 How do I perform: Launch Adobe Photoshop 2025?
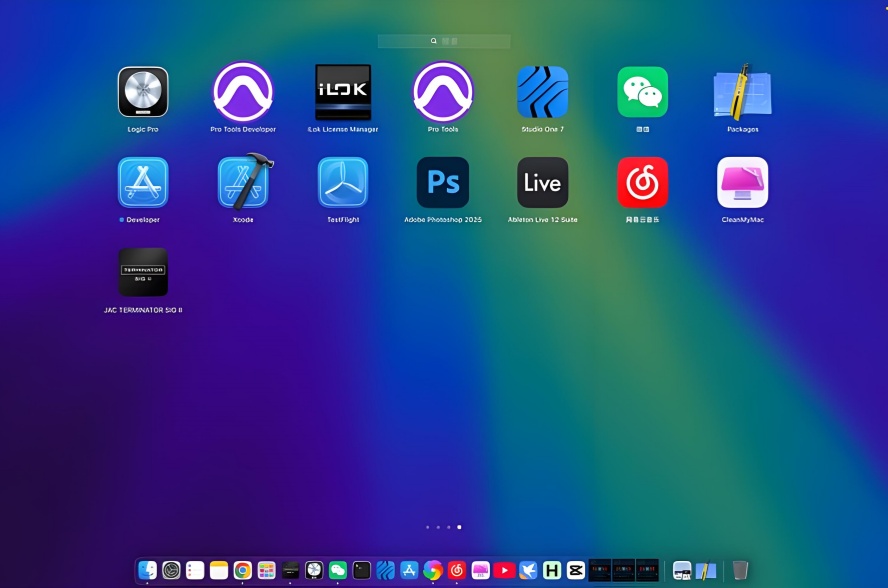[443, 182]
